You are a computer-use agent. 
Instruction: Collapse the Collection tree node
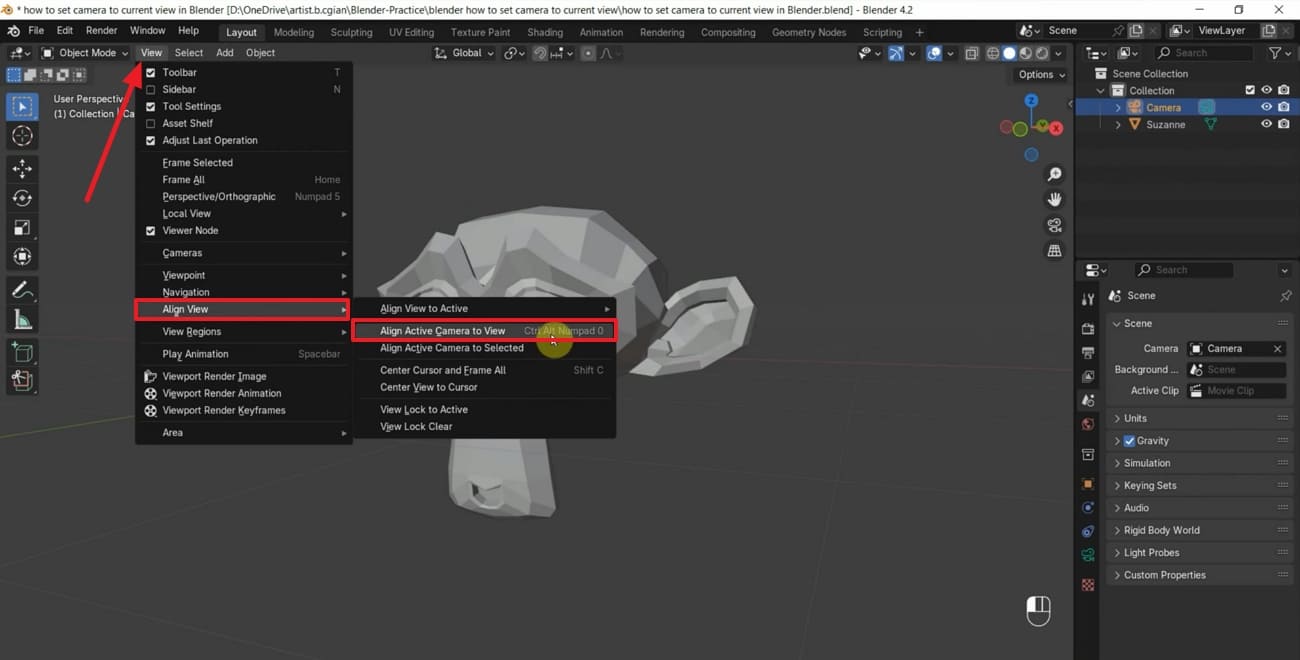coord(1101,91)
